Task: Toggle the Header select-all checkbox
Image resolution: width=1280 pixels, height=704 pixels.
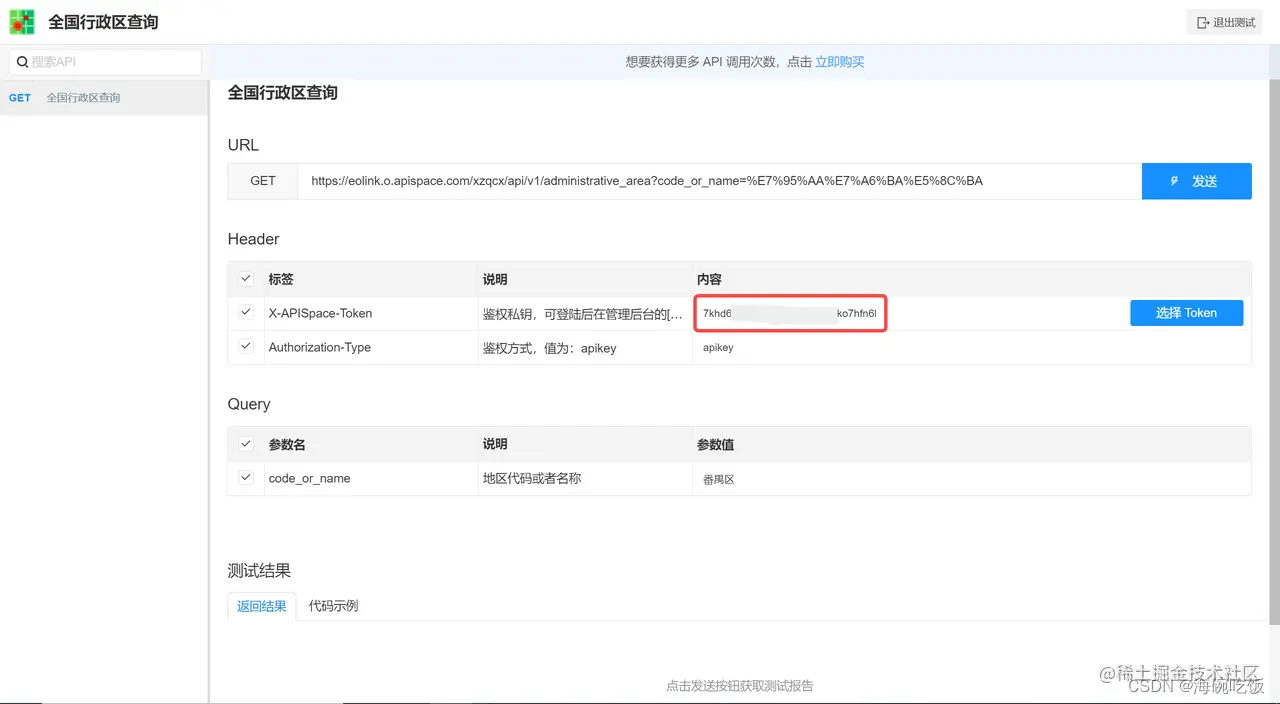Action: [246, 278]
